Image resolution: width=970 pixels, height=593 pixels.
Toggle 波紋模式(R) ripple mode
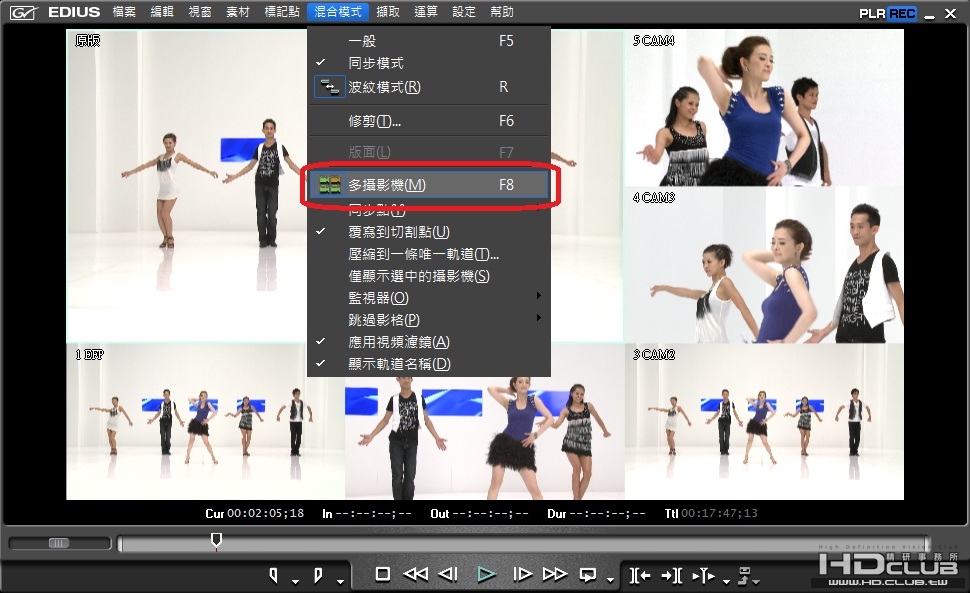click(x=429, y=87)
